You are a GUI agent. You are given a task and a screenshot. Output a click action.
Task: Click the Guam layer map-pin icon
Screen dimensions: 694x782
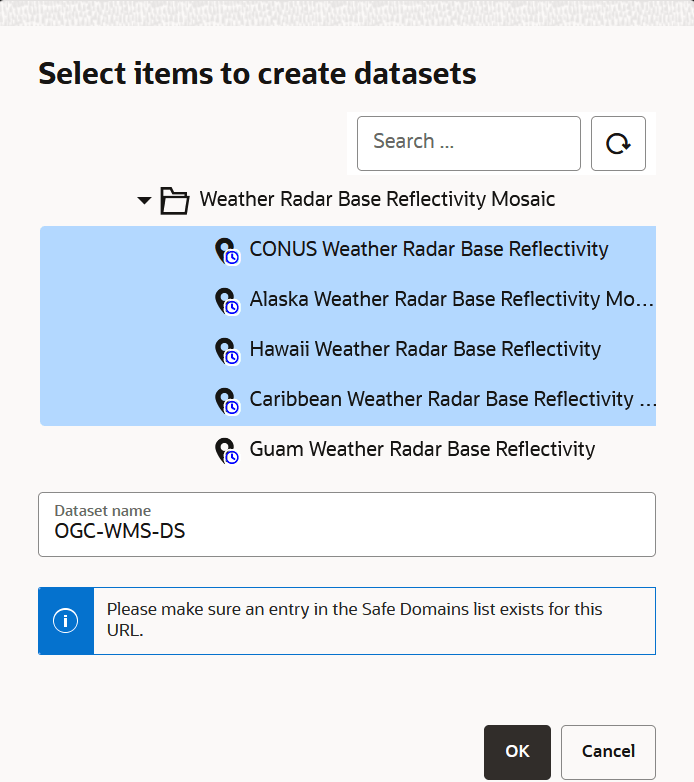tap(227, 451)
